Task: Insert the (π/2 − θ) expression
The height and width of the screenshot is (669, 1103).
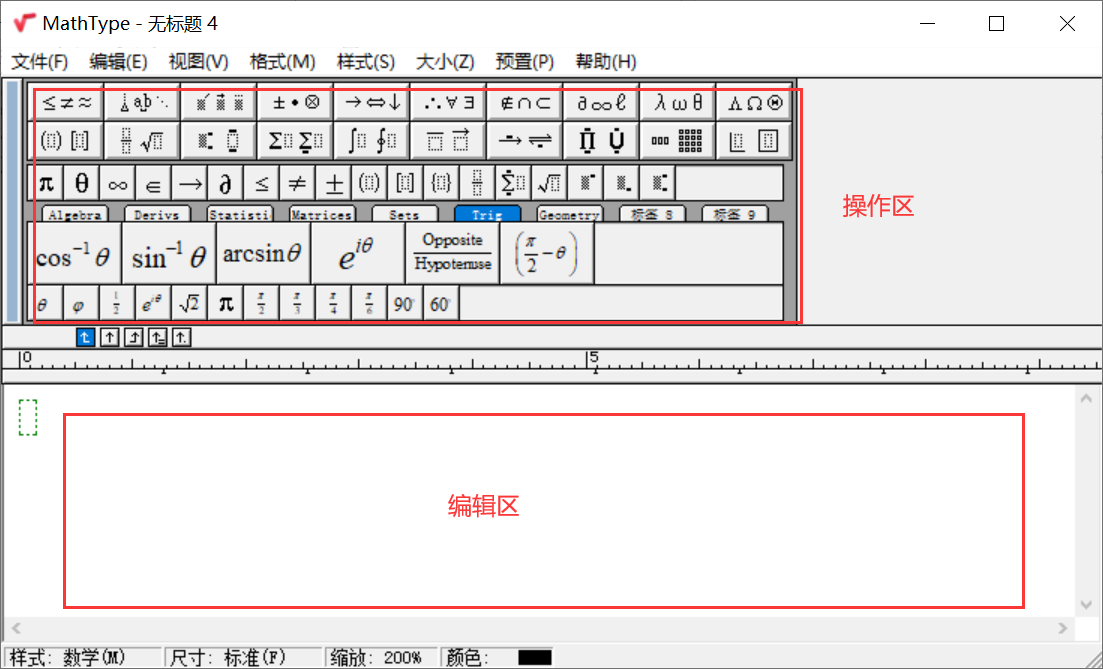Action: click(x=547, y=254)
